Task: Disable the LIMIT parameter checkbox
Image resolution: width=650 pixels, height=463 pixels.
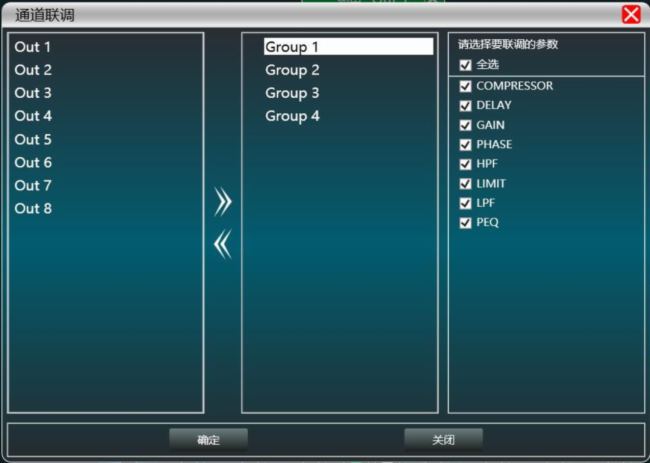Action: point(465,184)
